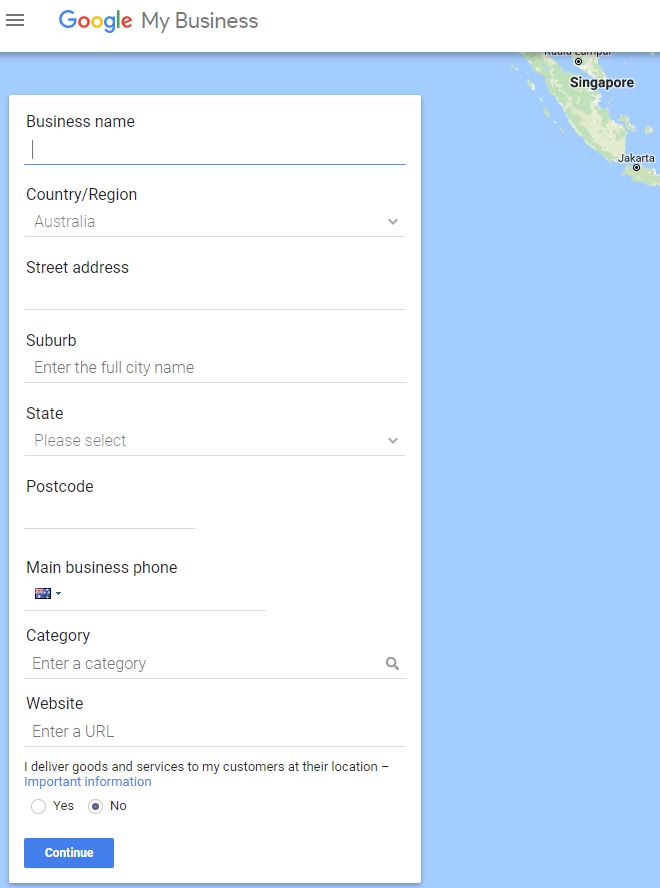Viewport: 660px width, 888px height.
Task: Select the No delivery radio button
Action: (x=95, y=806)
